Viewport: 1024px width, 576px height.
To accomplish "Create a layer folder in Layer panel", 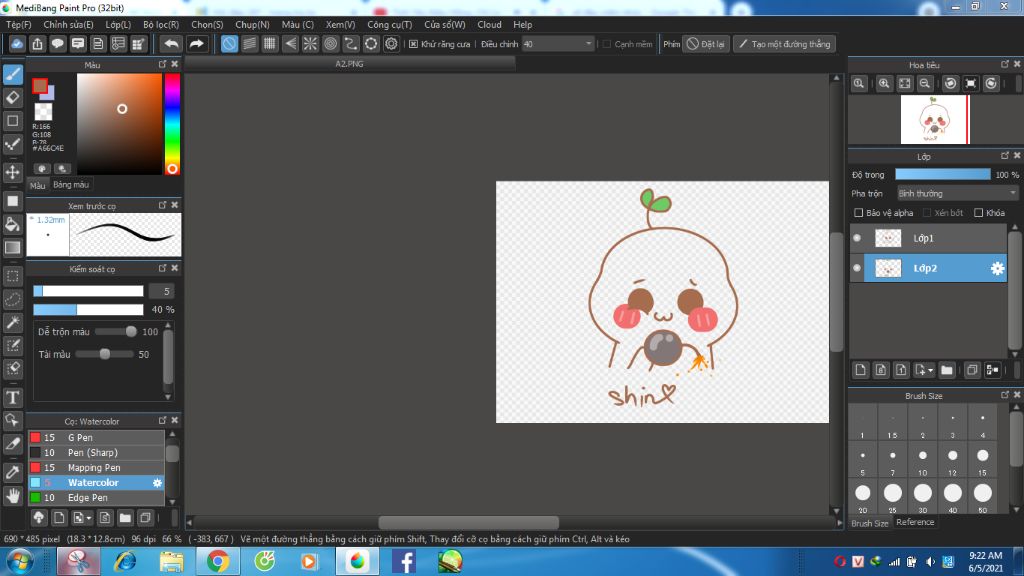I will coord(947,370).
